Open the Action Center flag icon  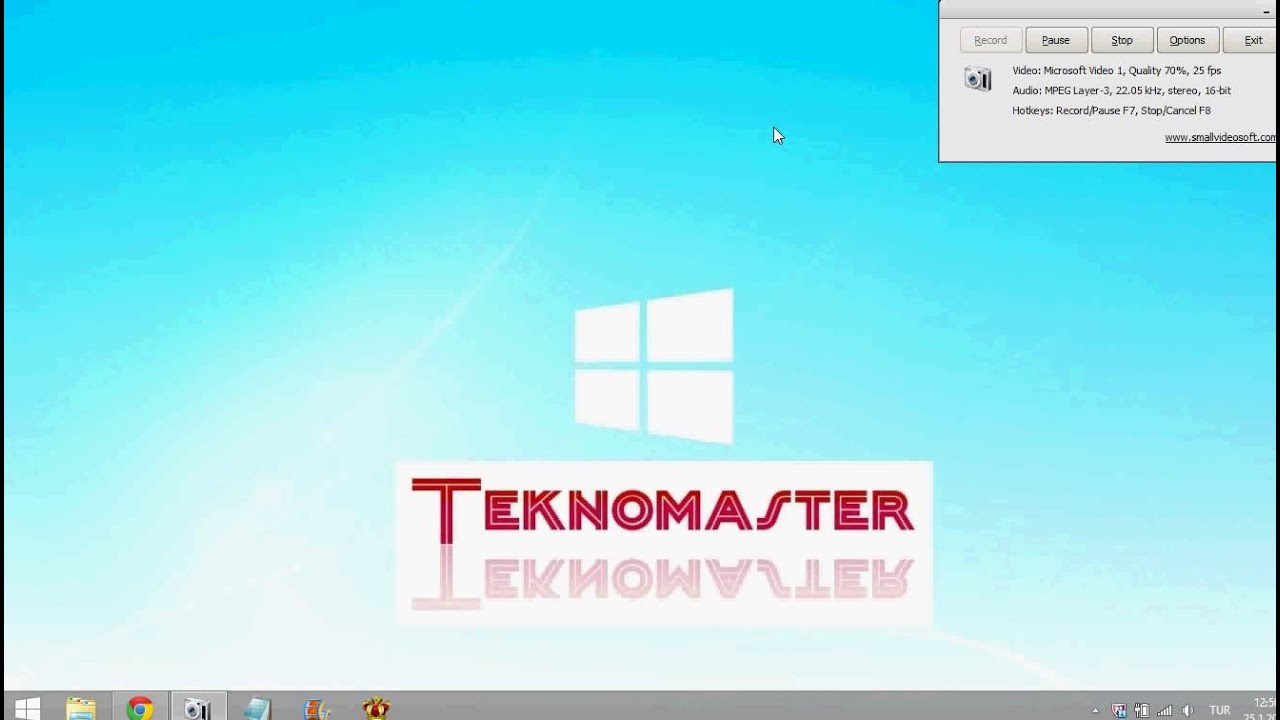[x=1119, y=711]
